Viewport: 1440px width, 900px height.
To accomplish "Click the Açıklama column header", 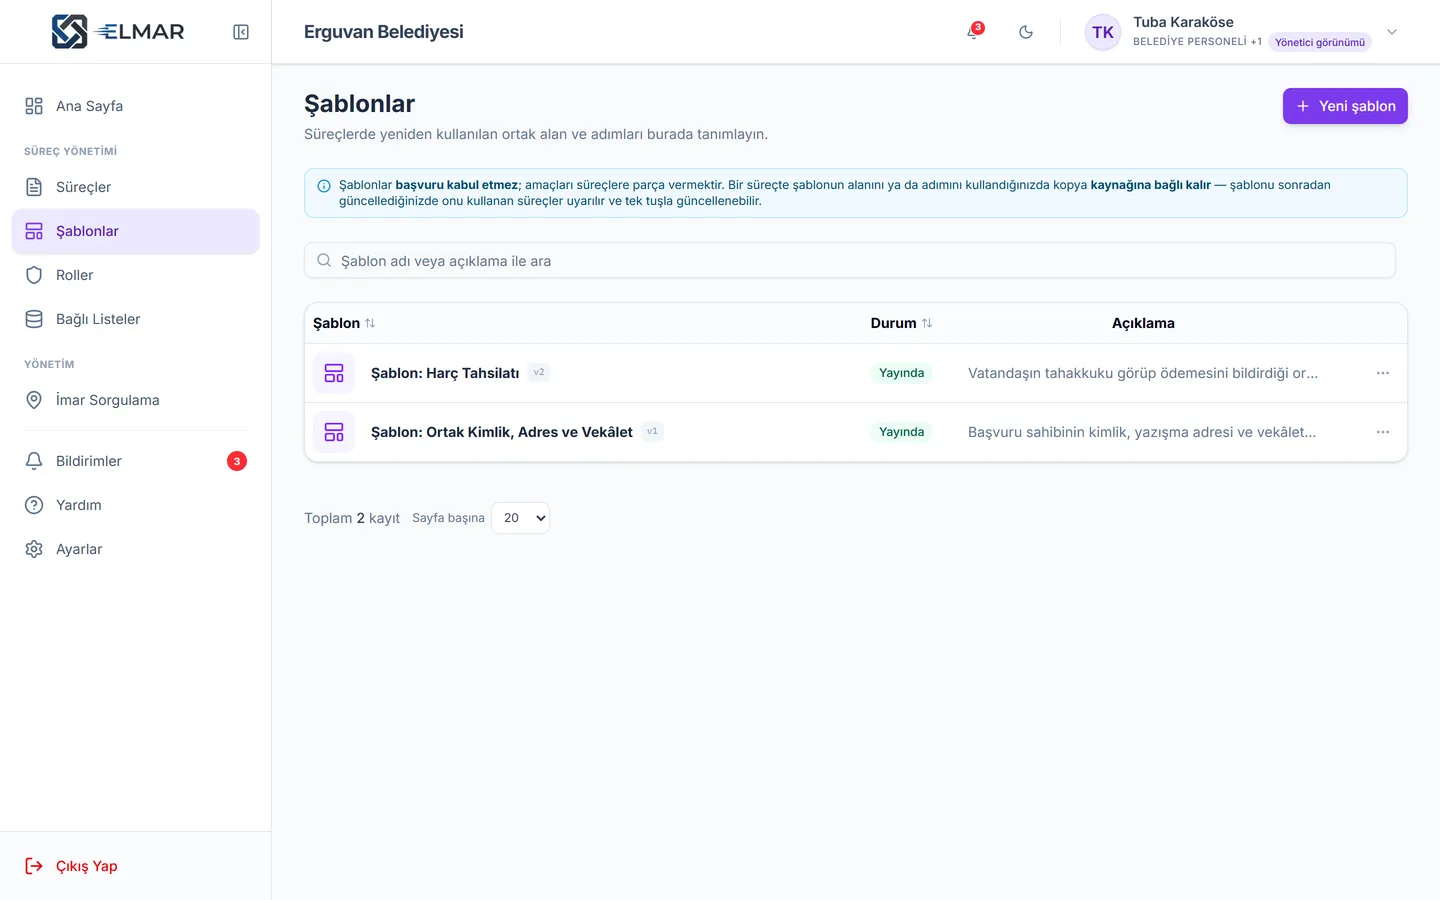I will [x=1143, y=323].
